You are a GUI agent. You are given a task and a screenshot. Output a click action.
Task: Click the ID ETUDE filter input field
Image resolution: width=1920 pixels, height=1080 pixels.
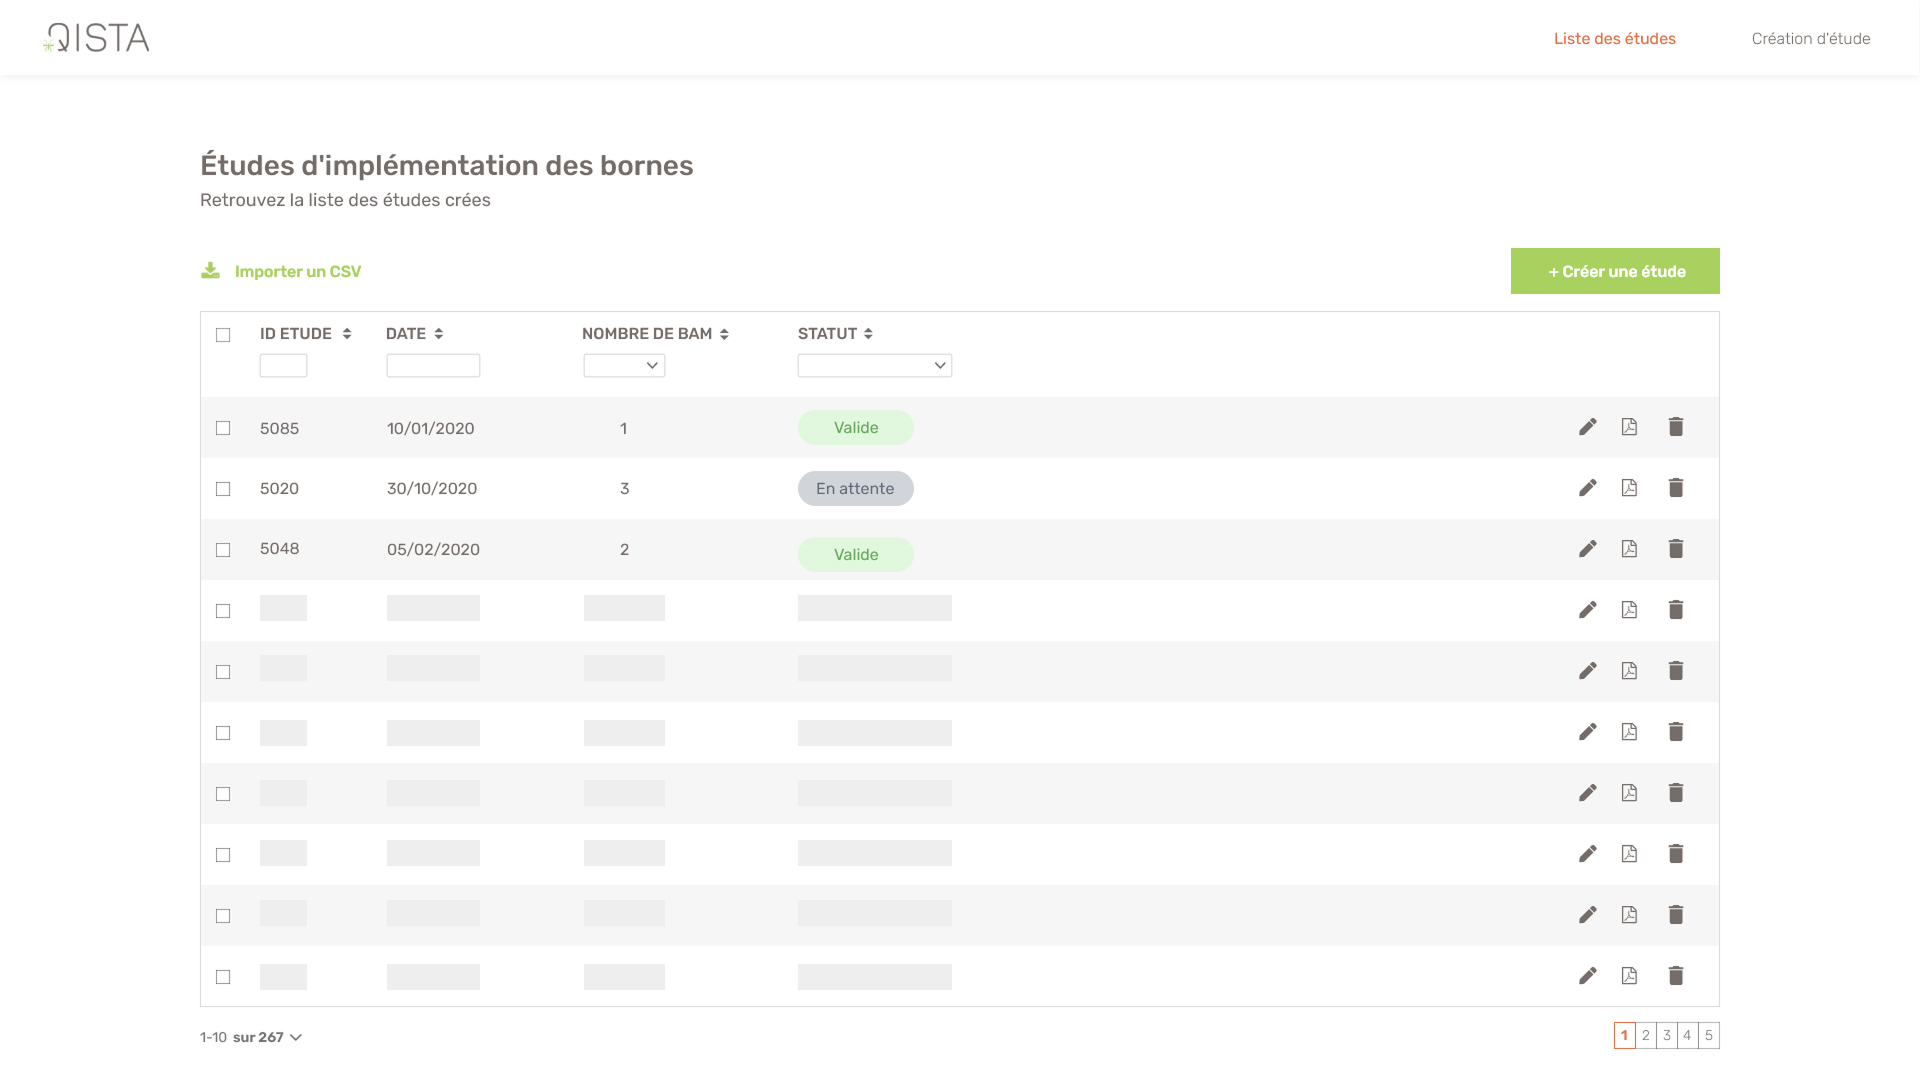point(283,366)
